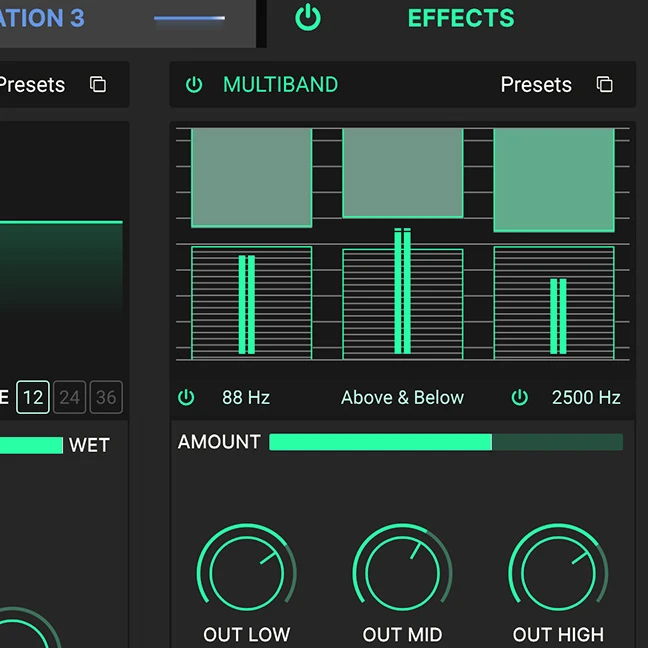Toggle the main EFFECTS power button
Viewport: 648px width, 648px height.
tap(308, 18)
